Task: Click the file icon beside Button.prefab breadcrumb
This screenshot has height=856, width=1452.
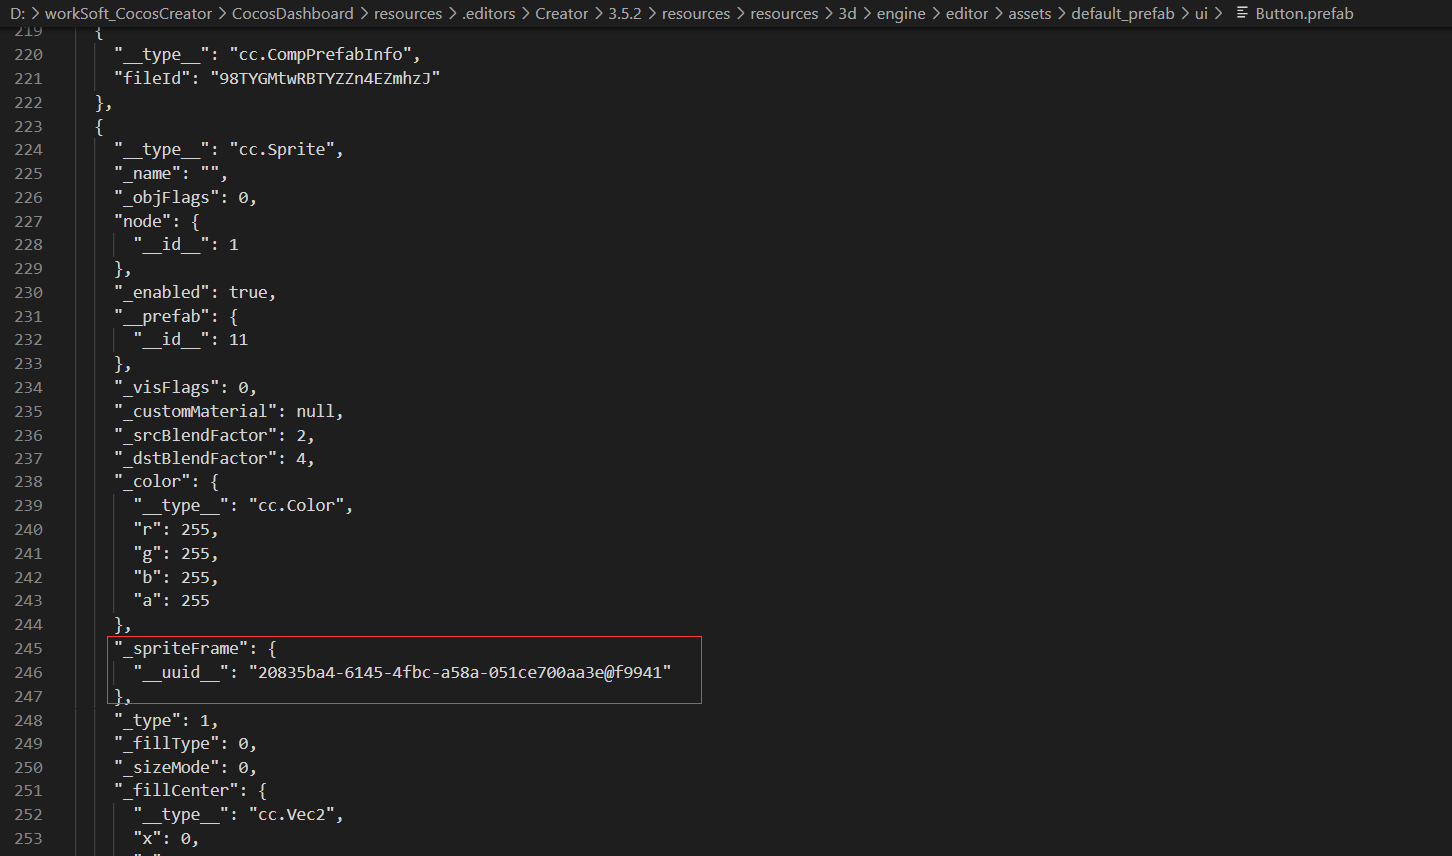Action: [1242, 14]
